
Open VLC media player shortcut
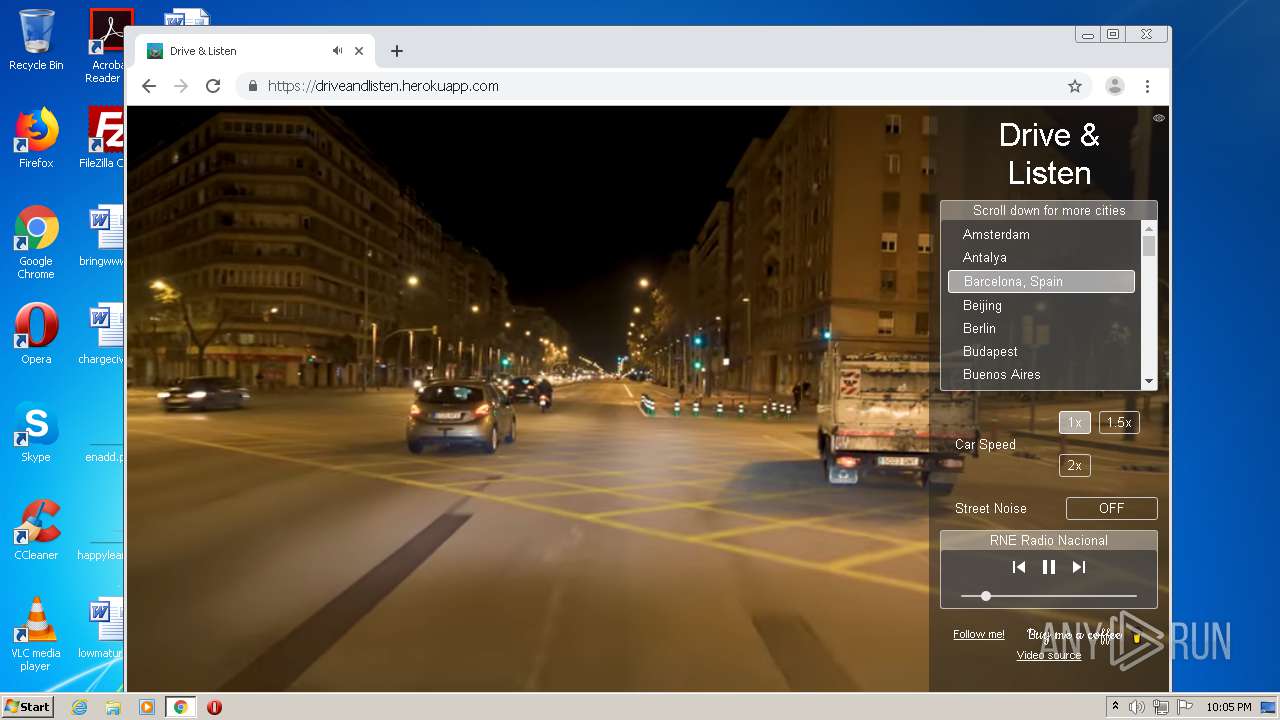(36, 634)
